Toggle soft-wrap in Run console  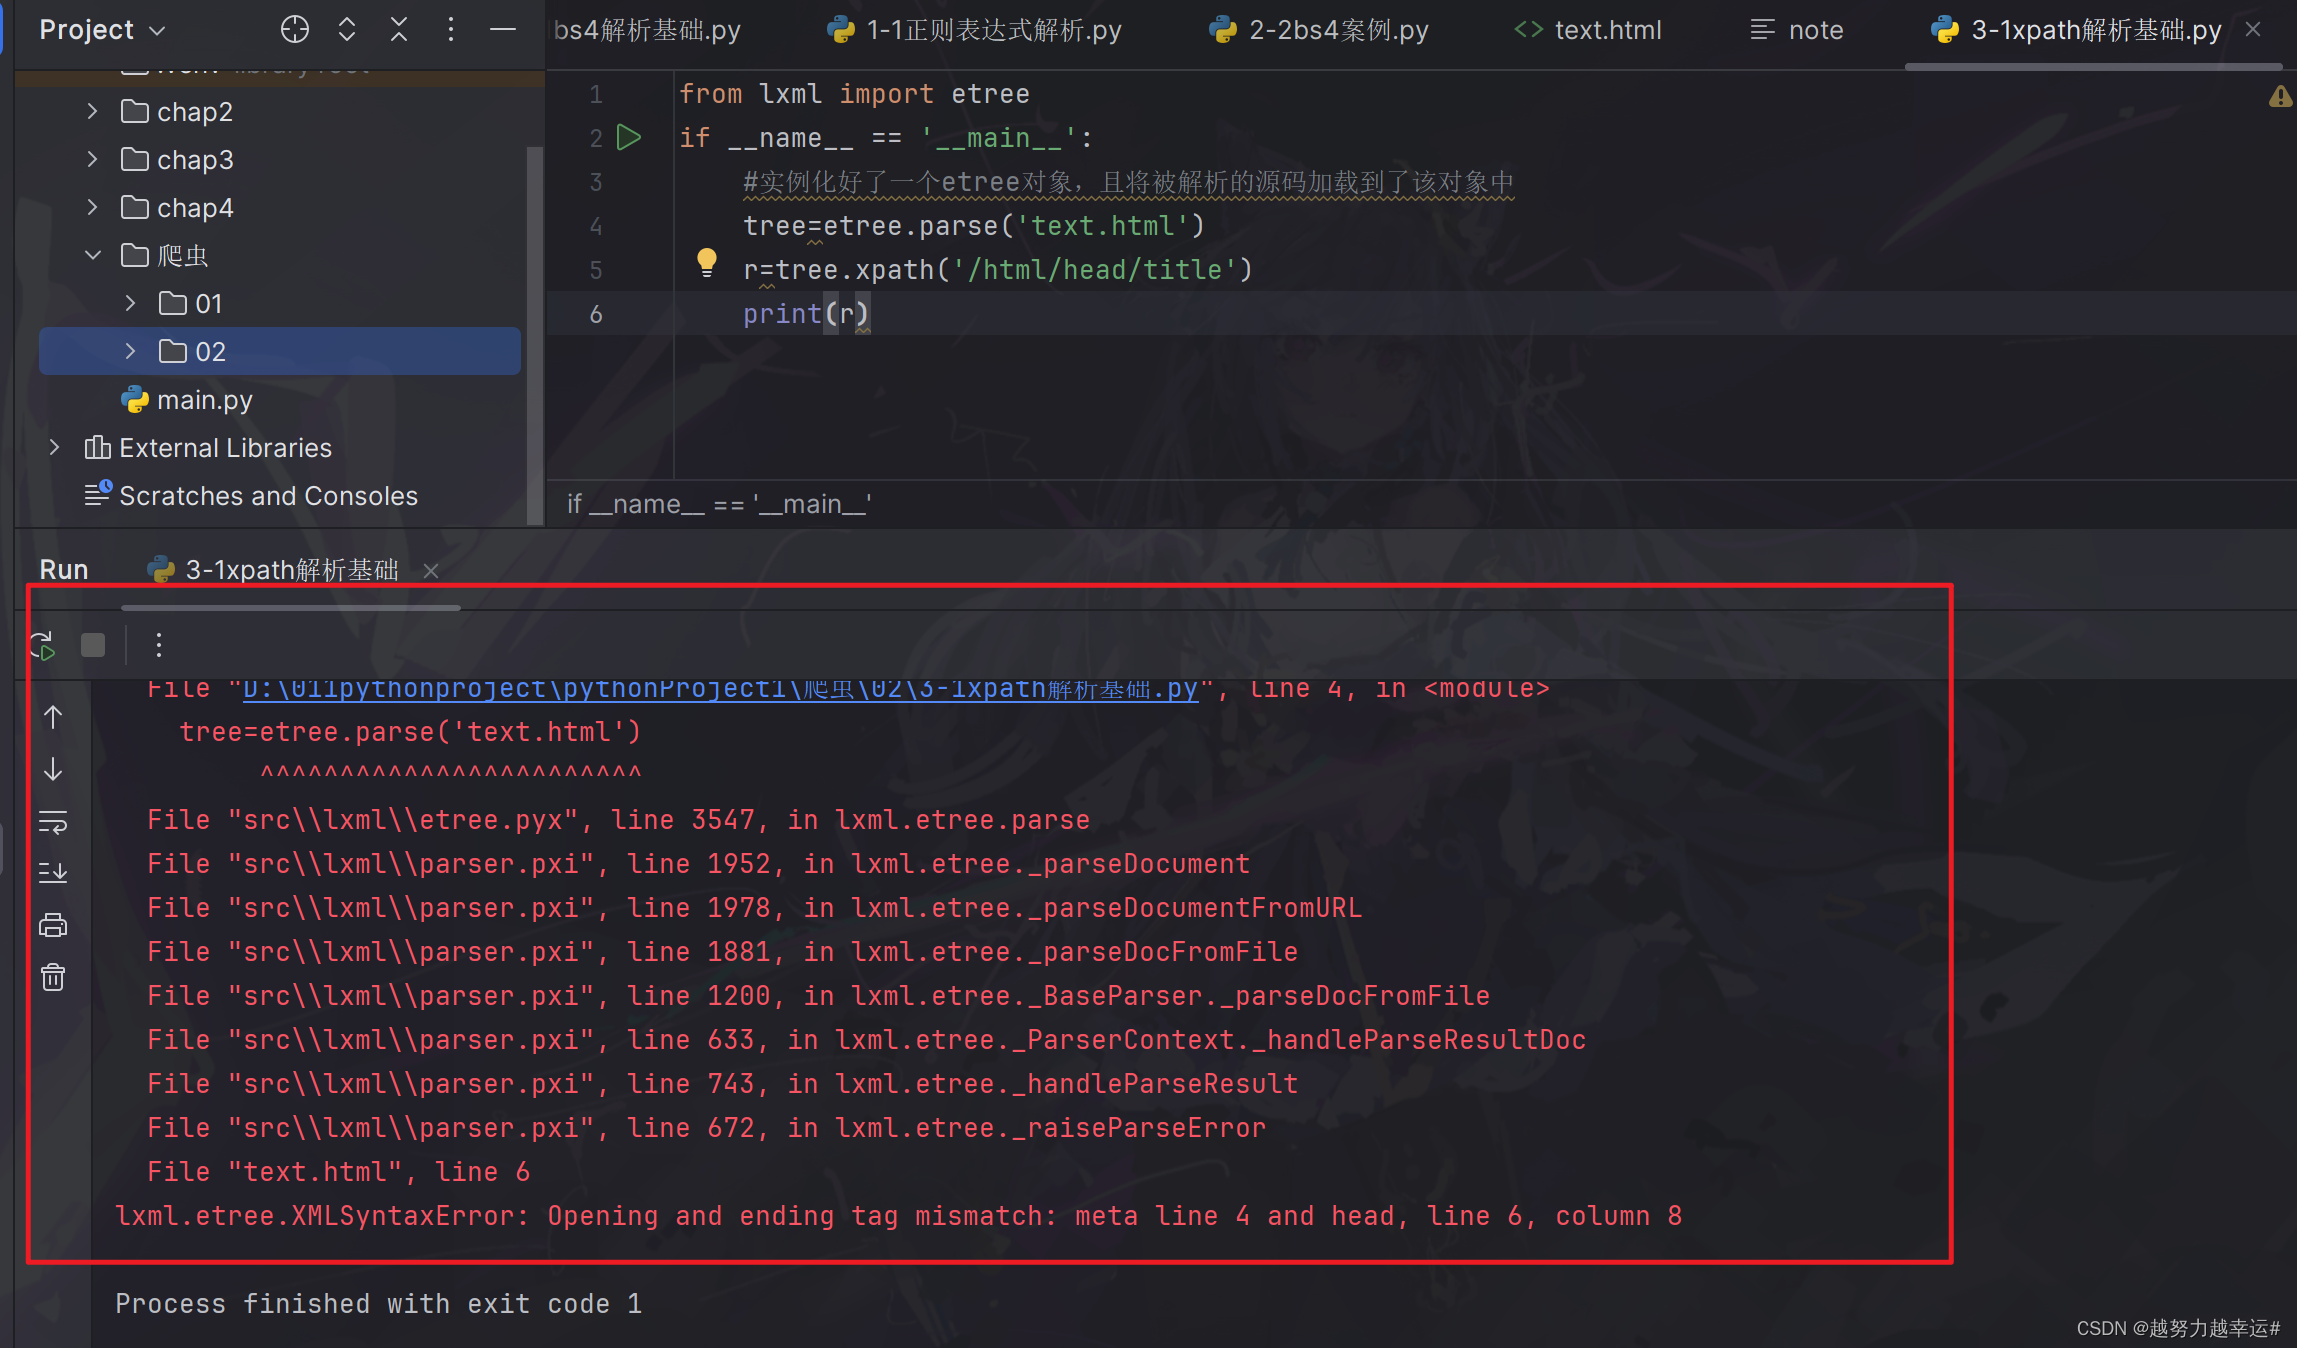tap(53, 822)
